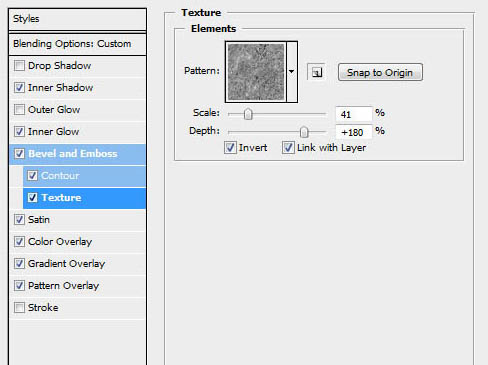Click the Scale slider handle
Viewport: 488px width, 365px height.
pos(248,114)
